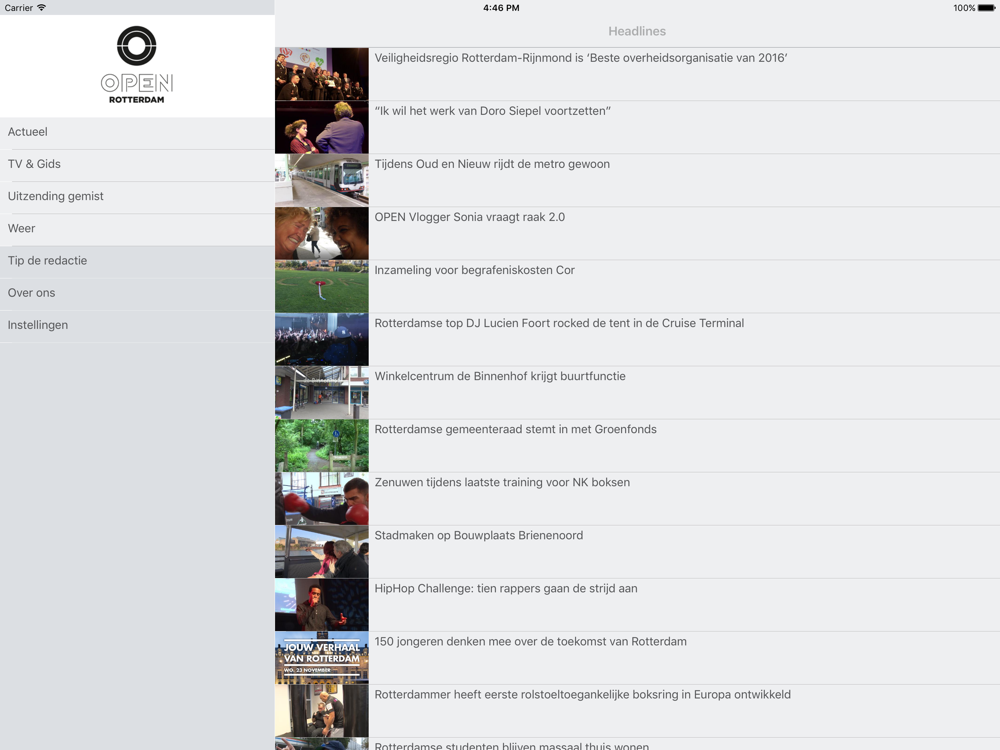Screen dimensions: 1000x750
Task: Tap the OPEN Rotterdam logo
Action: click(136, 65)
